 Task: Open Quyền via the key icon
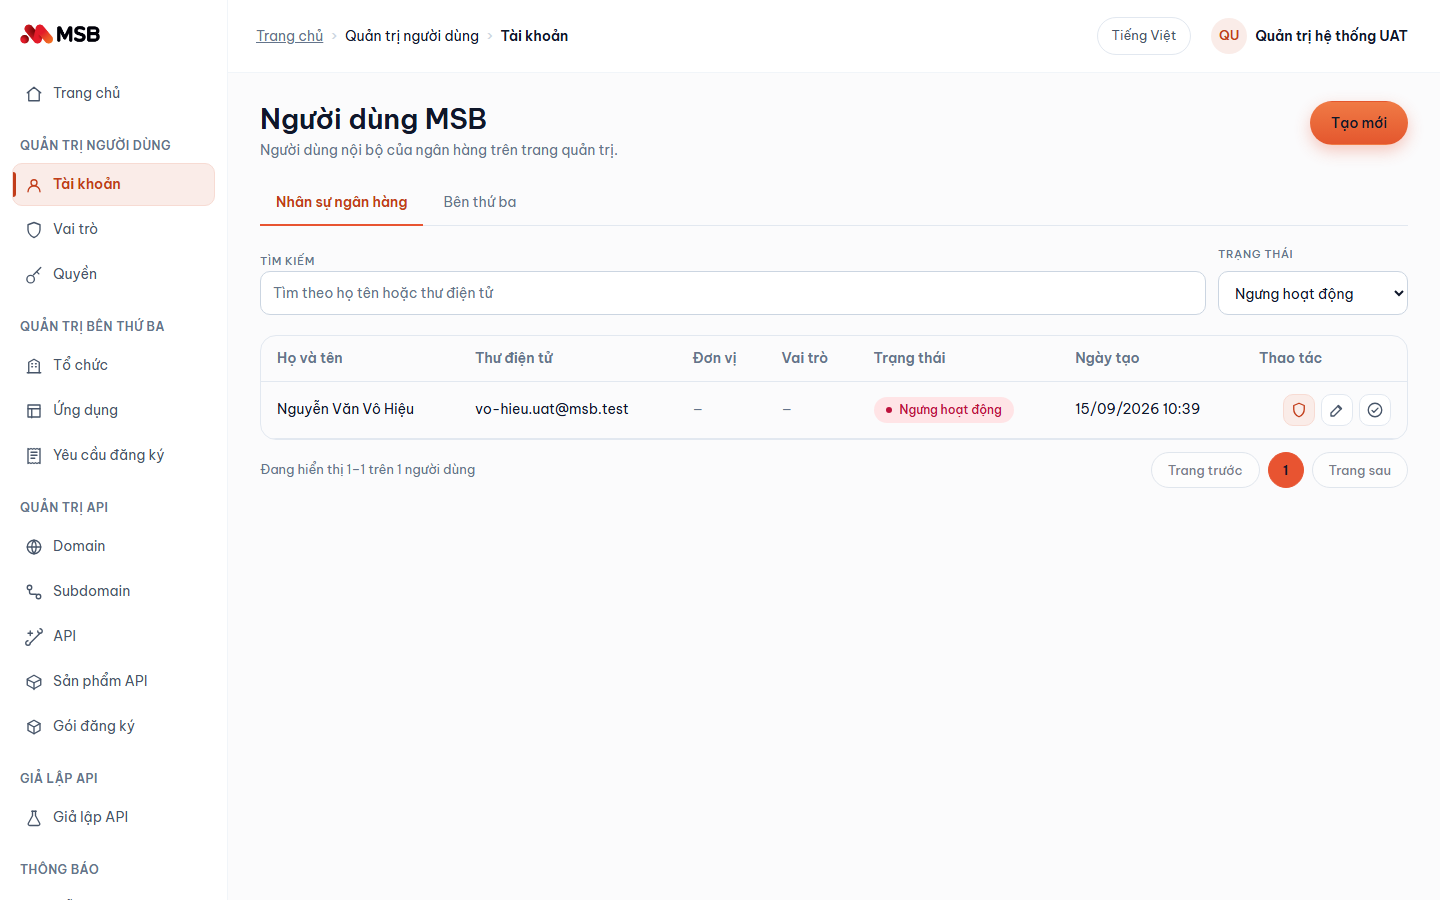[34, 275]
